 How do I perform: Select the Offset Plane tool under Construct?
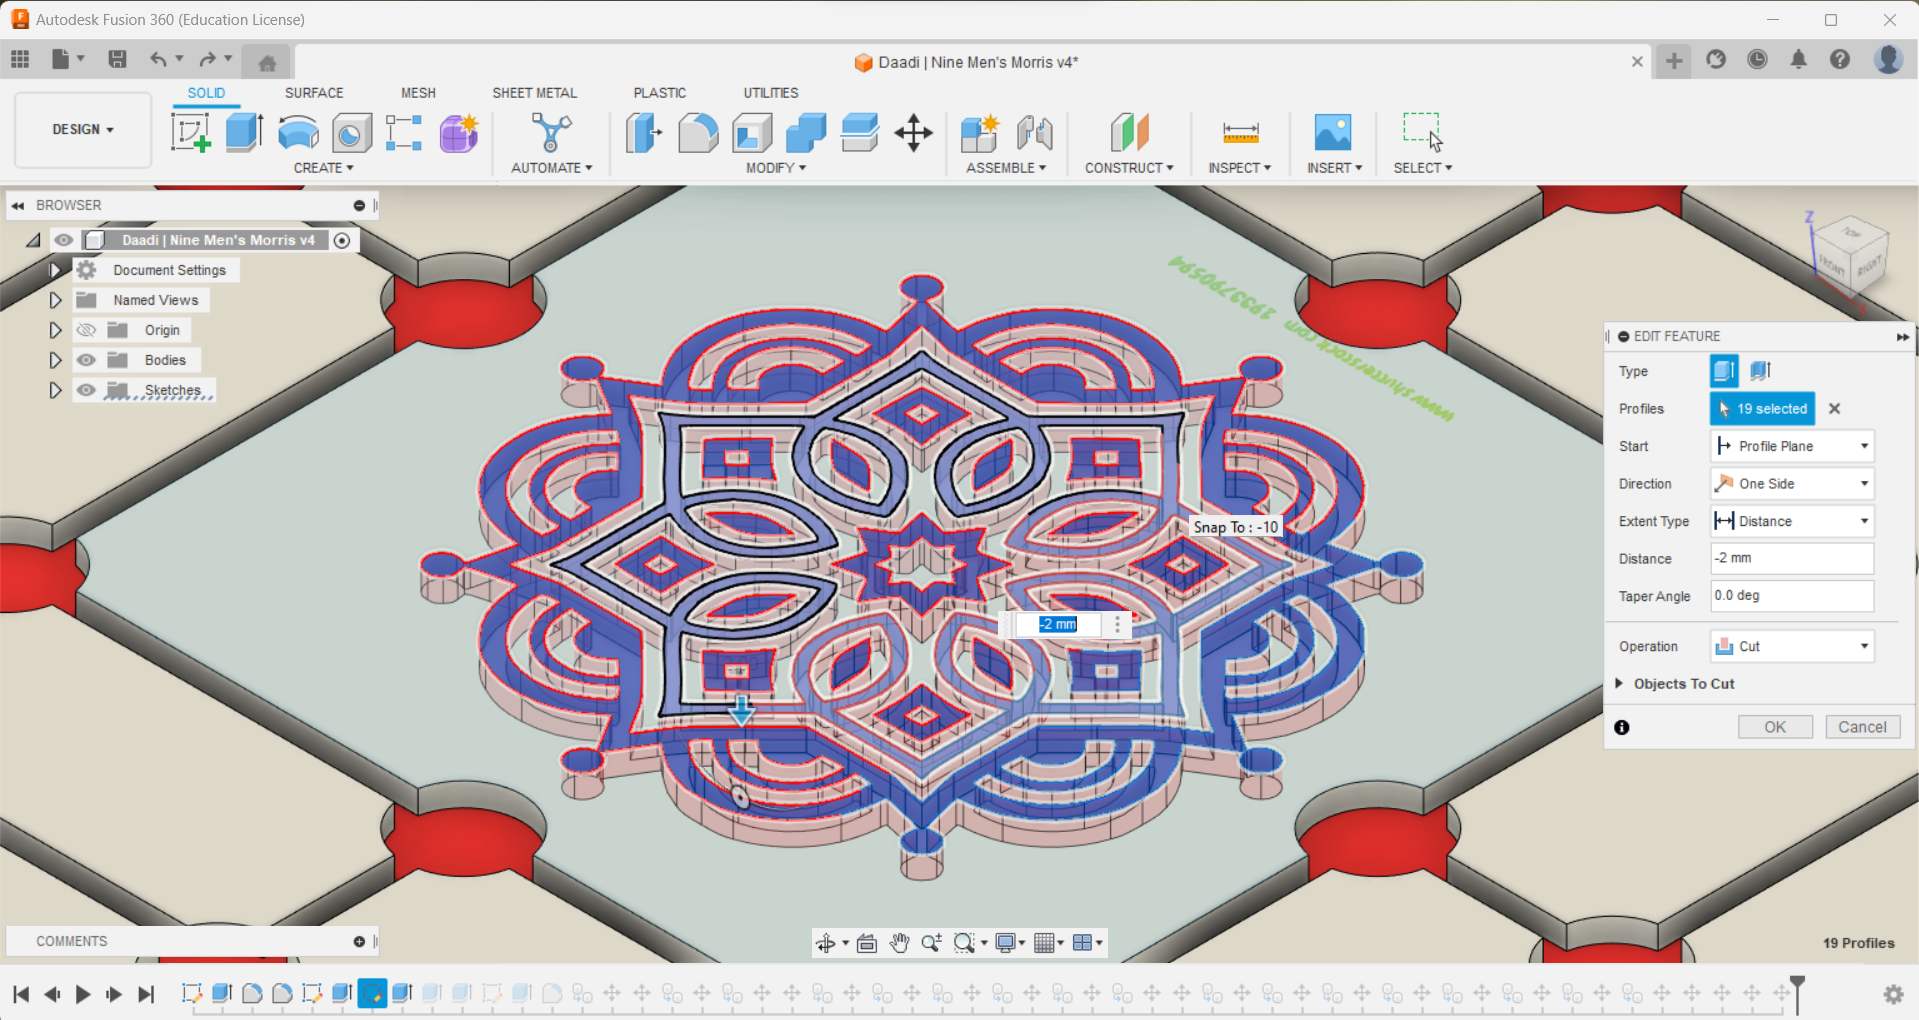click(1128, 133)
